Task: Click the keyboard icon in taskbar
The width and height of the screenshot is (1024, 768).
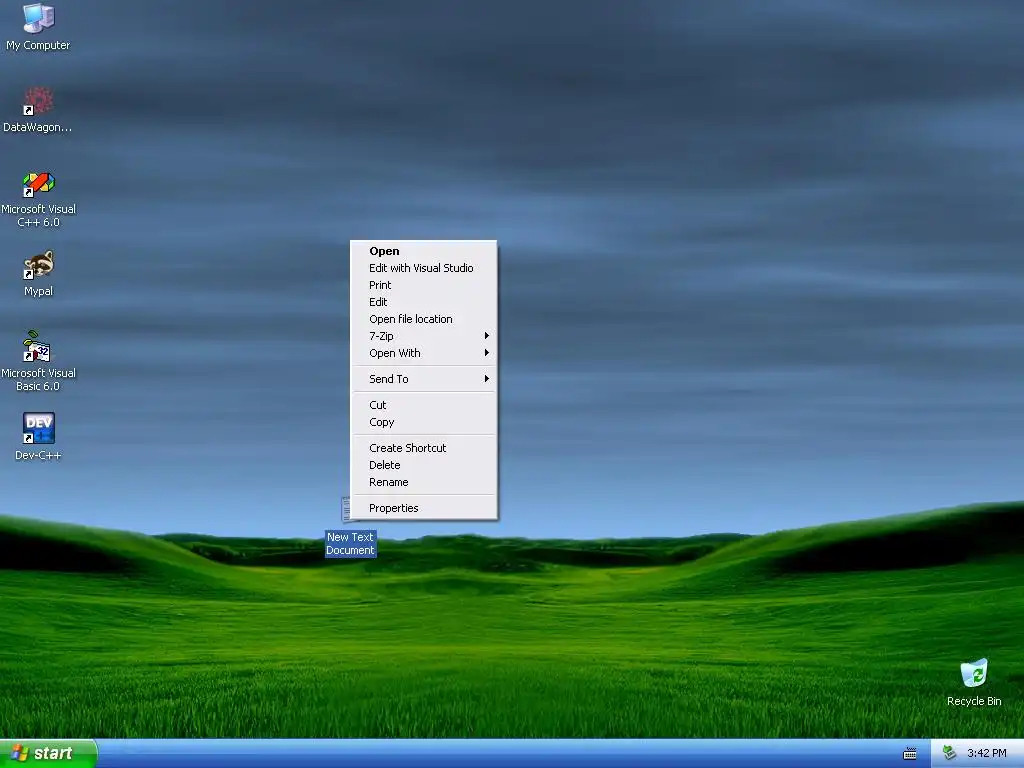Action: coord(910,754)
